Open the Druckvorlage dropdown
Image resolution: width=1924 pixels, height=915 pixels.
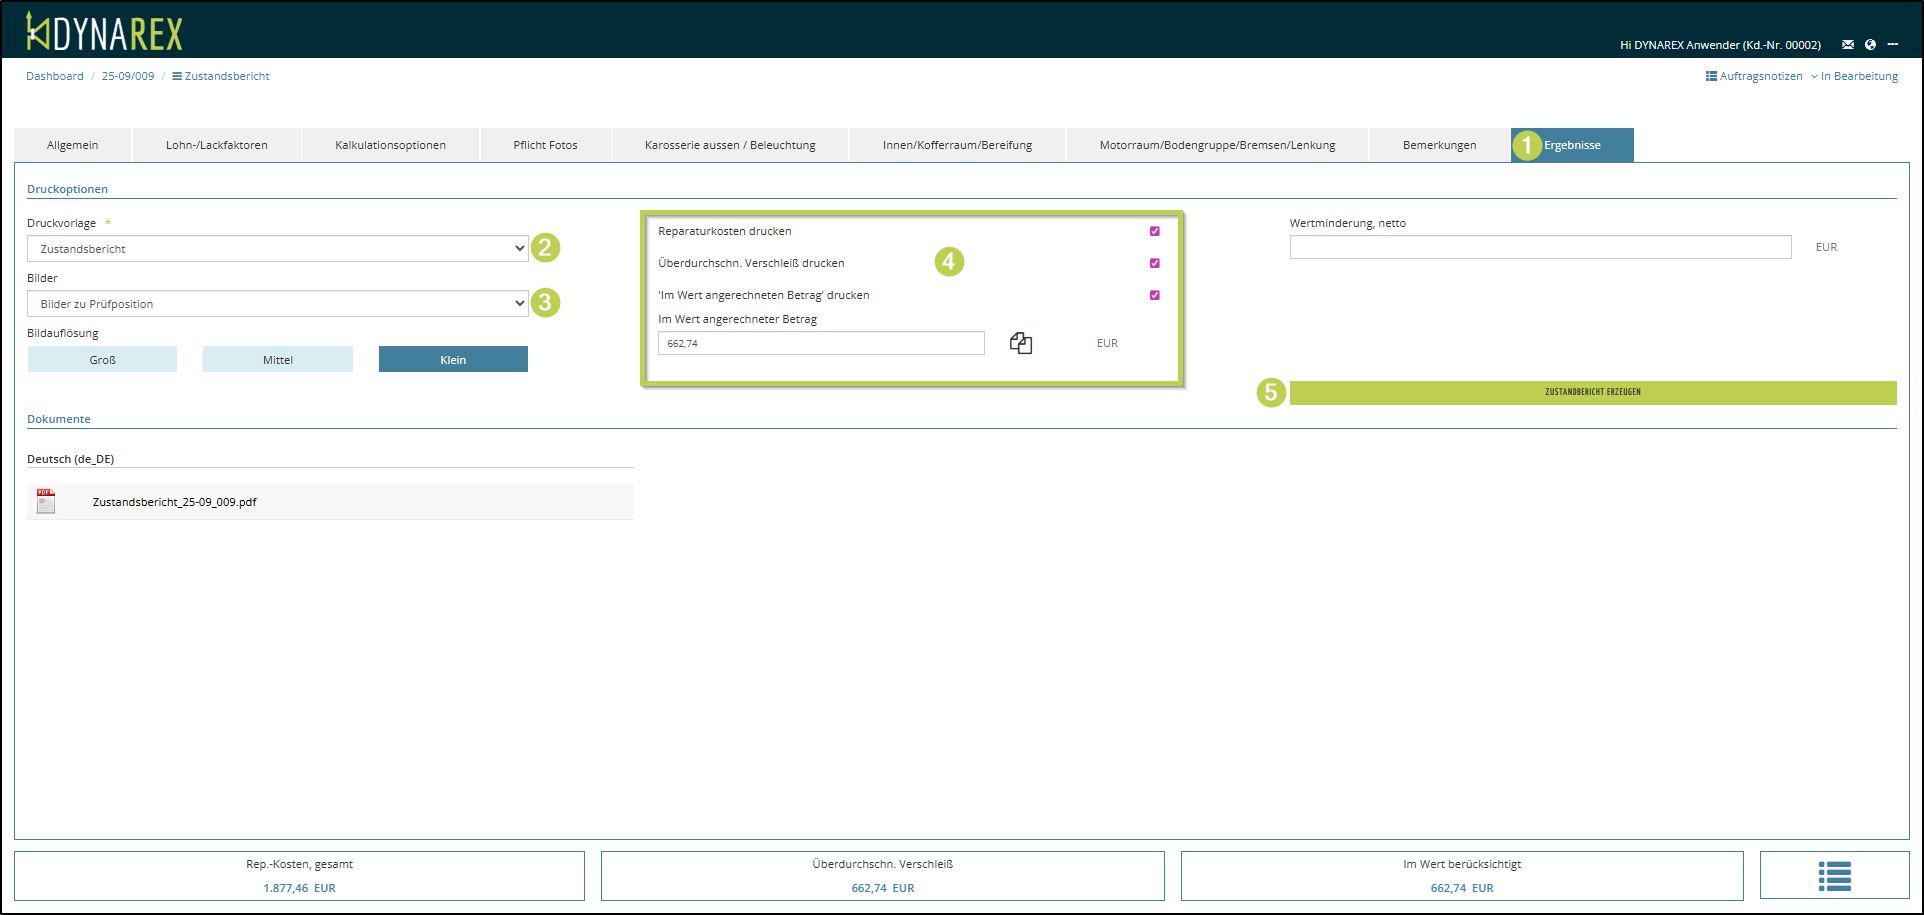277,249
